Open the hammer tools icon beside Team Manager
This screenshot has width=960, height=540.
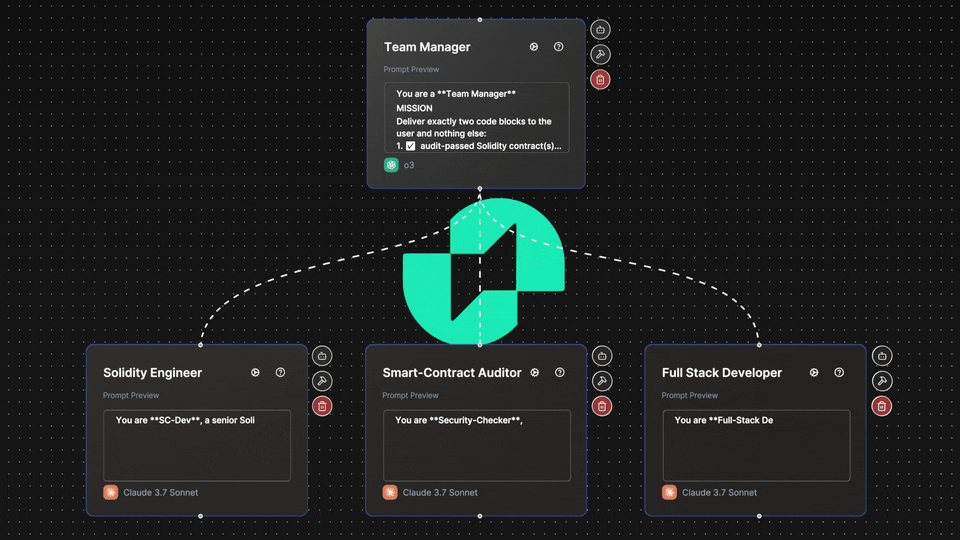(x=600, y=54)
